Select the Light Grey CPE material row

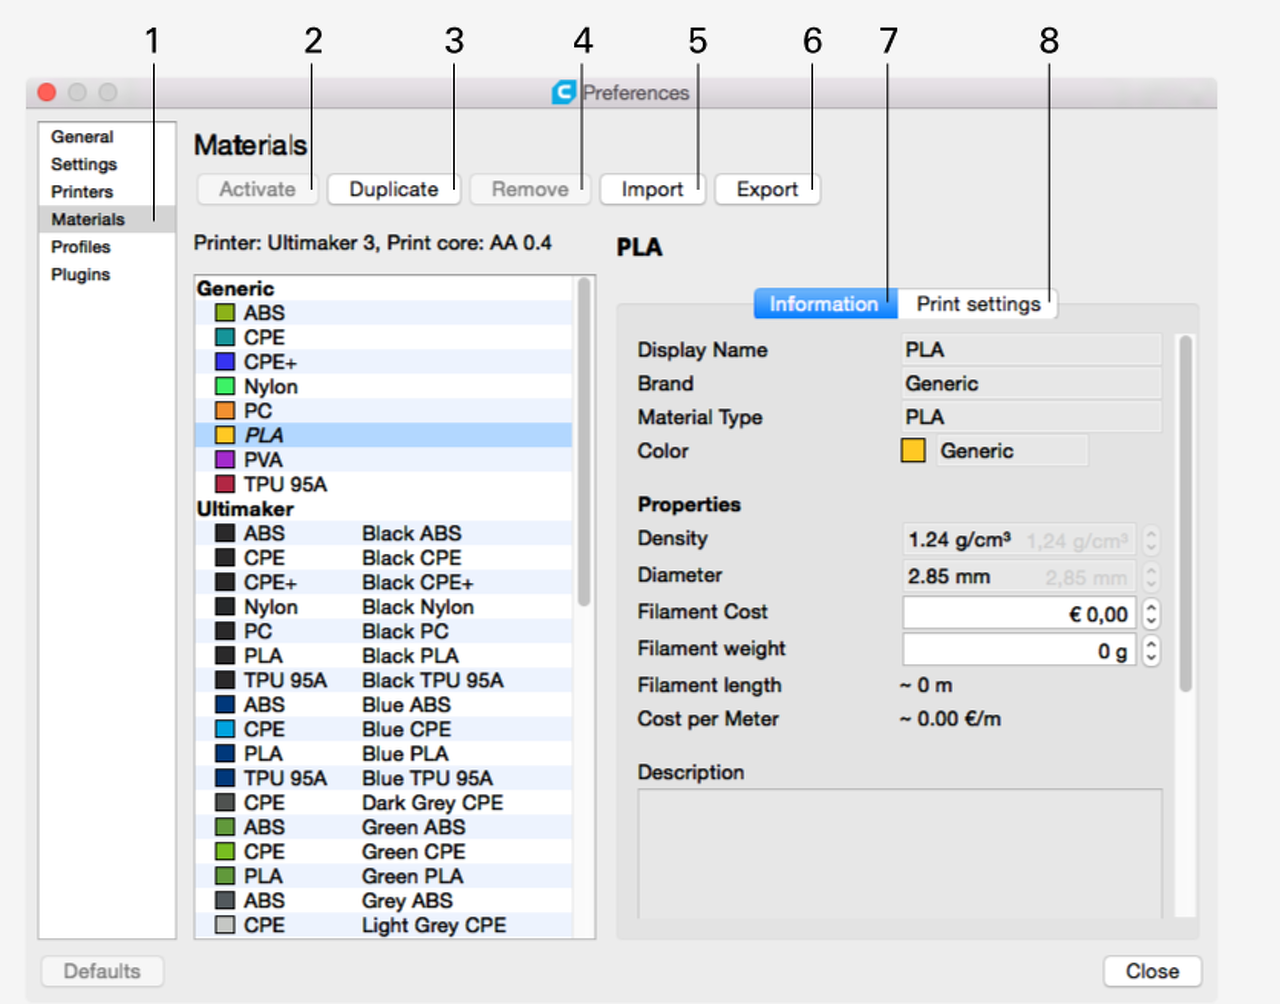point(384,925)
